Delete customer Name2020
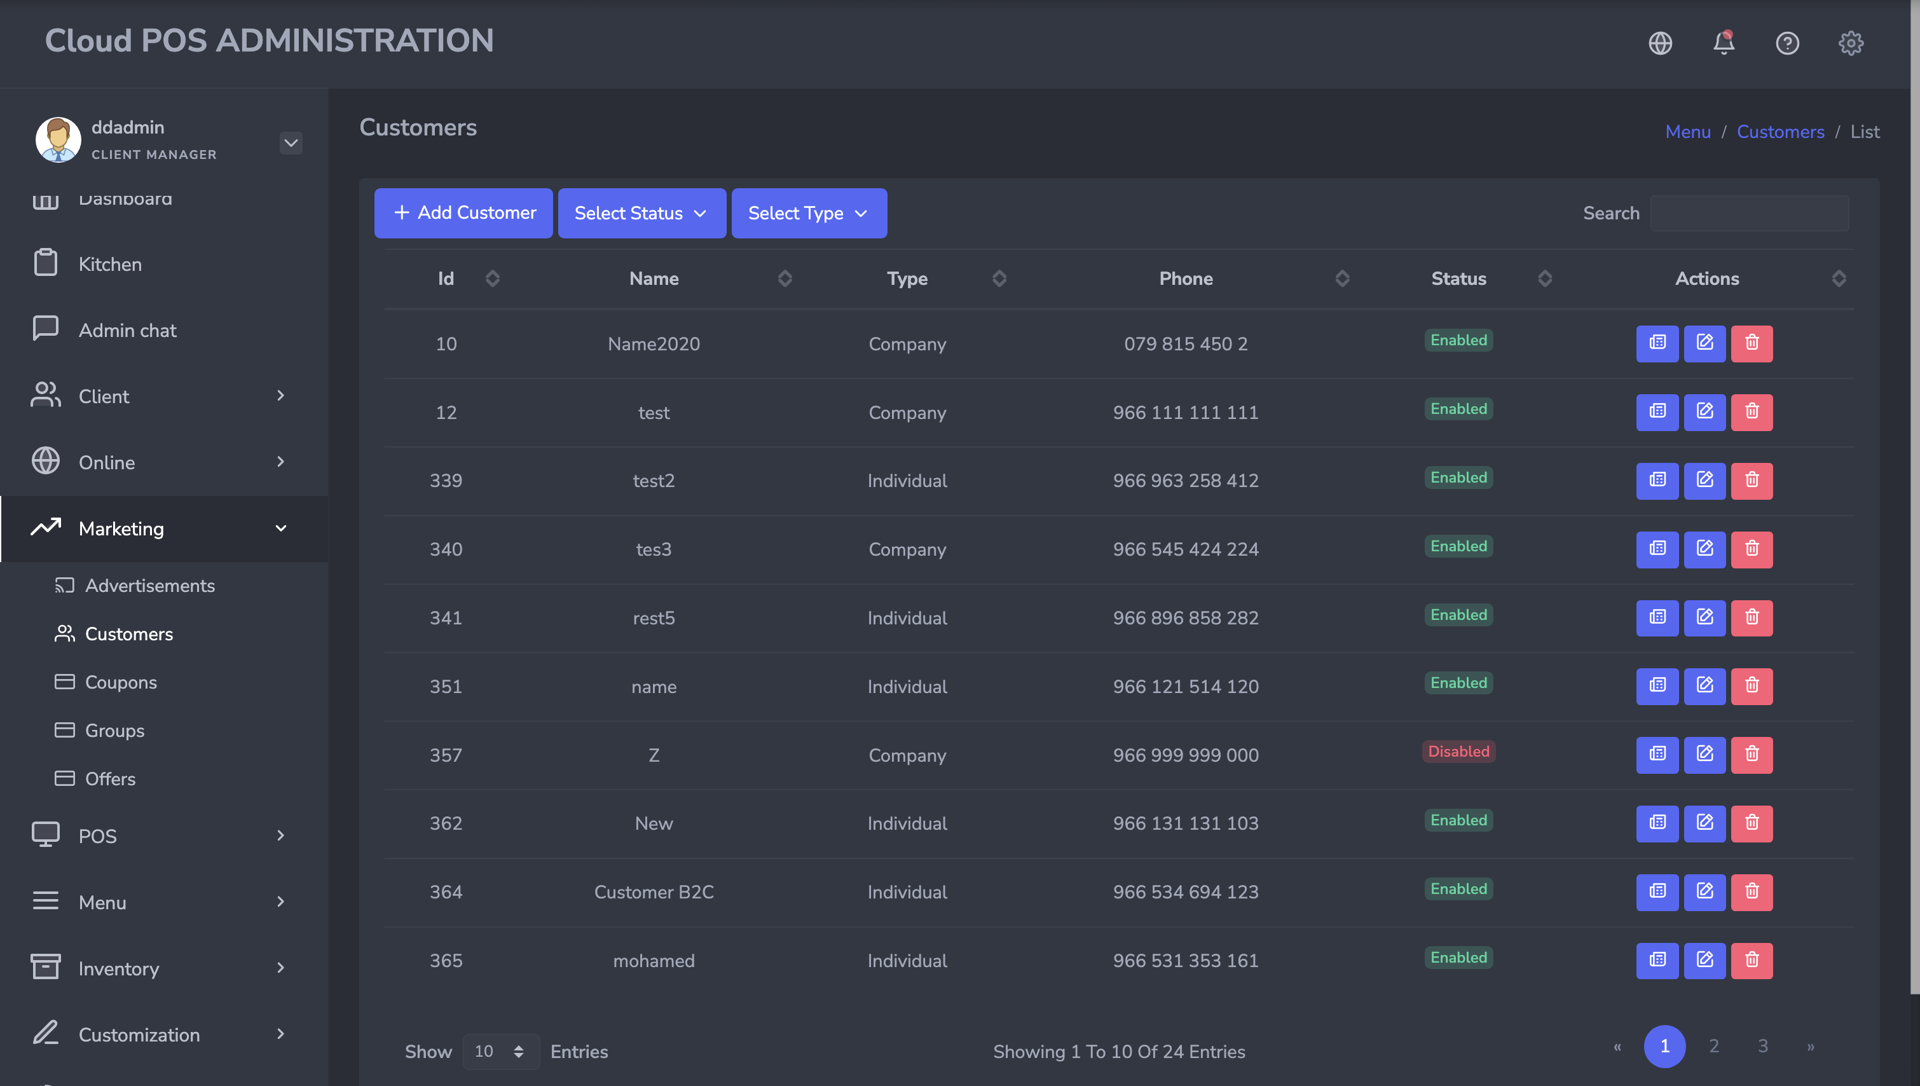The height and width of the screenshot is (1086, 1920). pyautogui.click(x=1751, y=343)
